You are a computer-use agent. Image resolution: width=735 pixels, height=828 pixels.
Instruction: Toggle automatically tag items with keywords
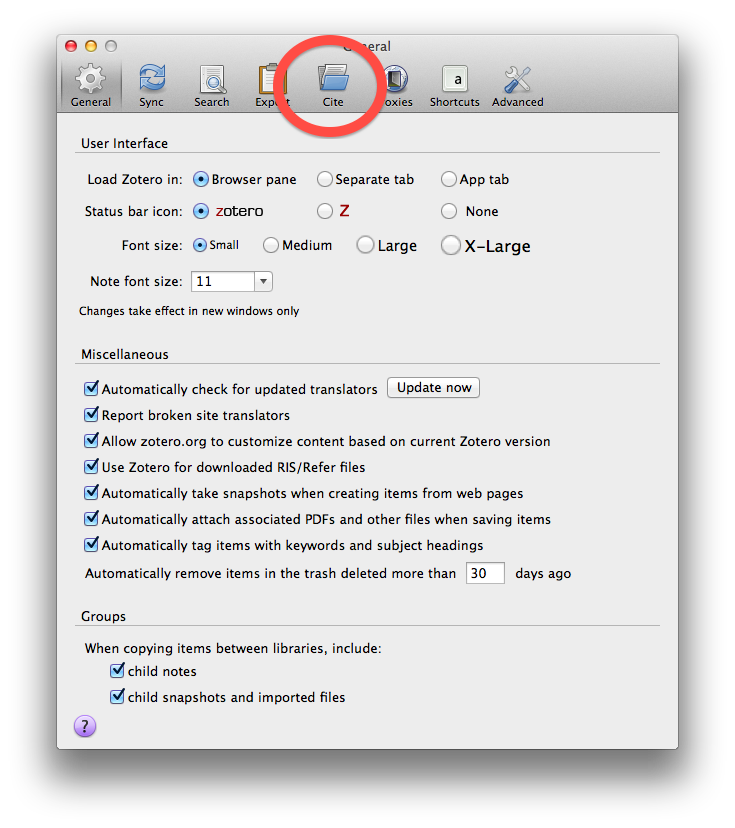coord(91,544)
